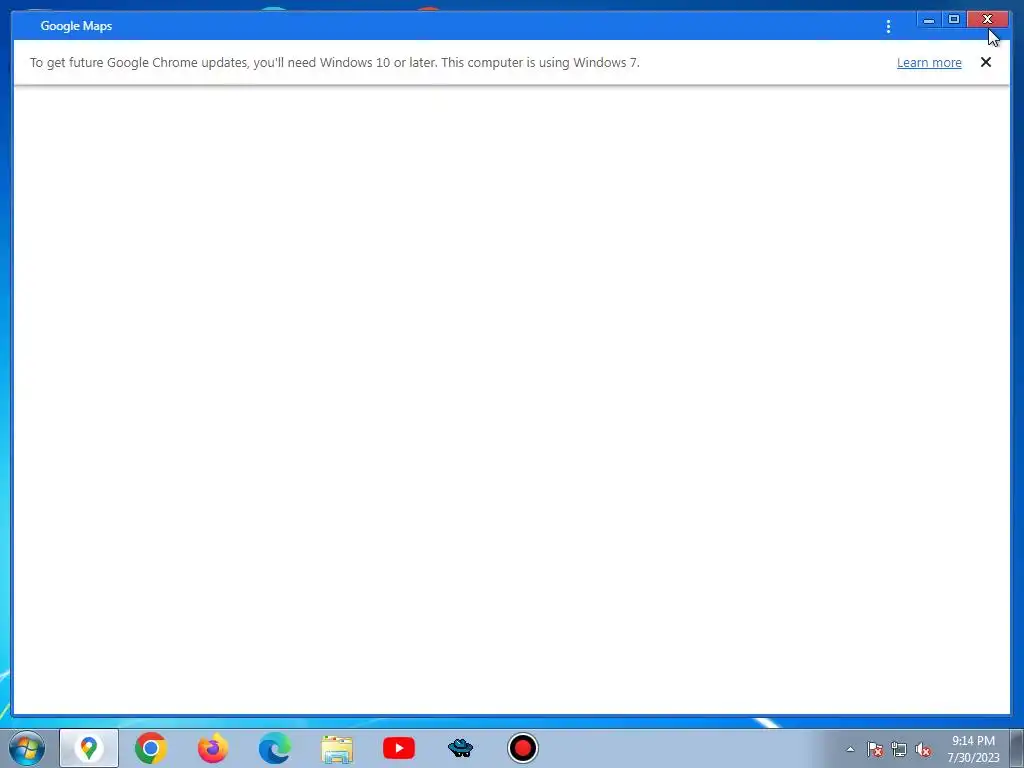Click the red record button taskbar icon
1024x768 pixels.
coord(522,748)
